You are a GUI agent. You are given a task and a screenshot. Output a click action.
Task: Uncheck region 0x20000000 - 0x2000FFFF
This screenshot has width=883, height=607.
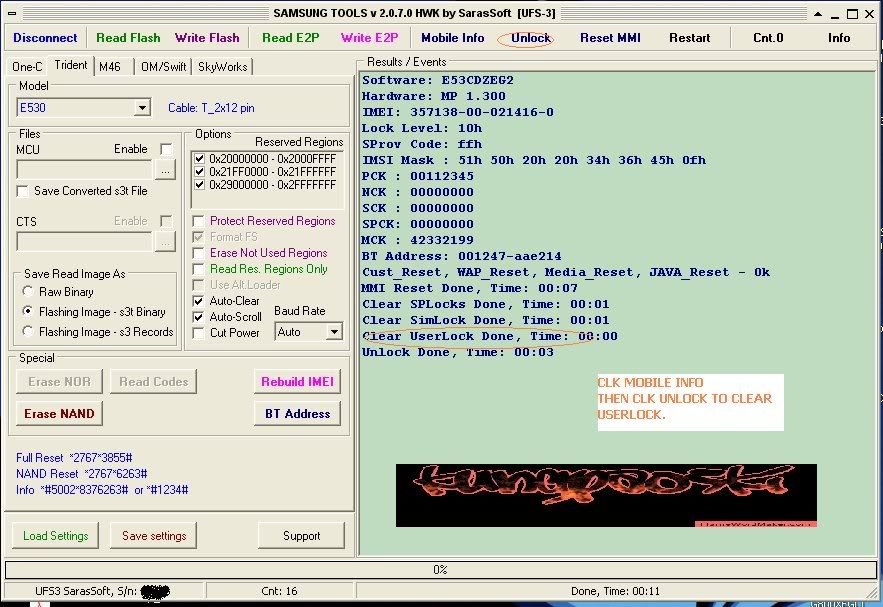[199, 159]
